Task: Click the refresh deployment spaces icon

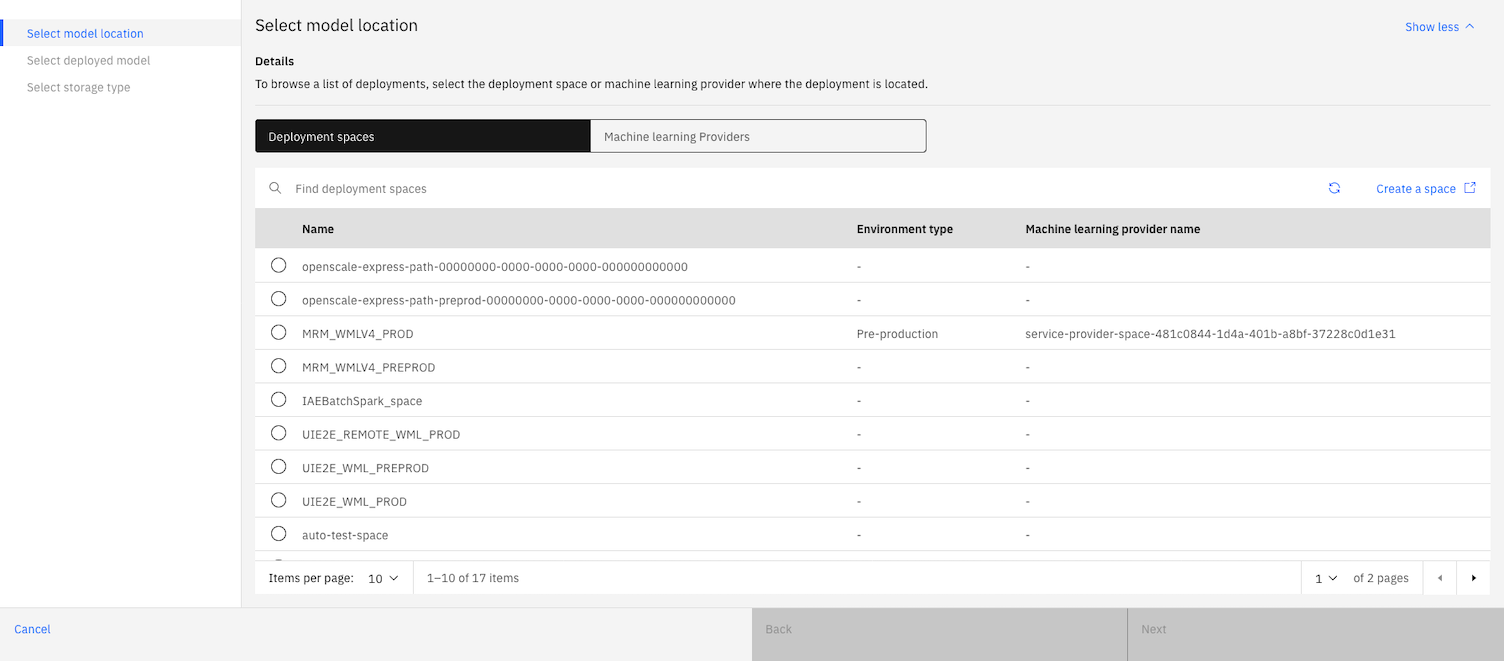Action: coord(1334,188)
